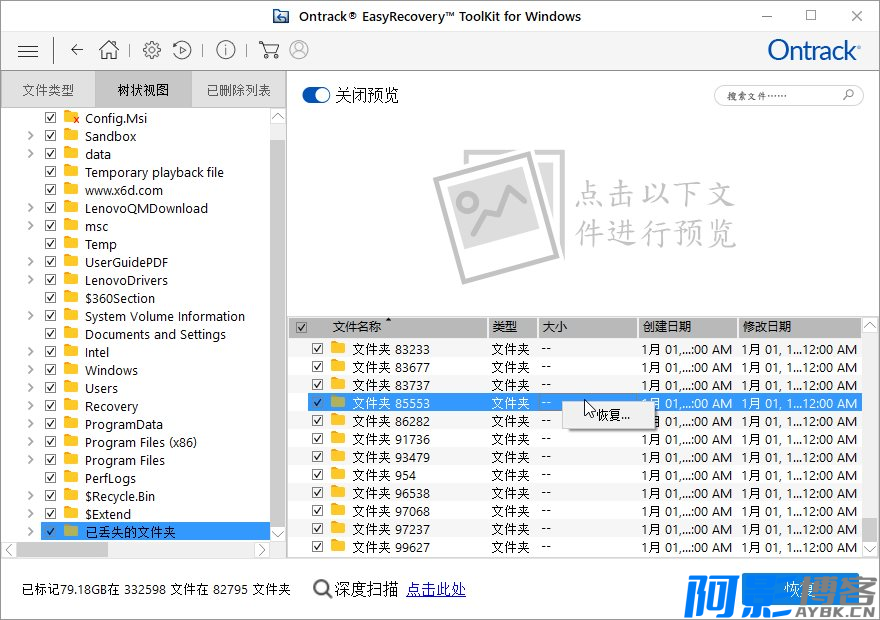Expand the Recovery tree node
The image size is (880, 620).
point(30,406)
